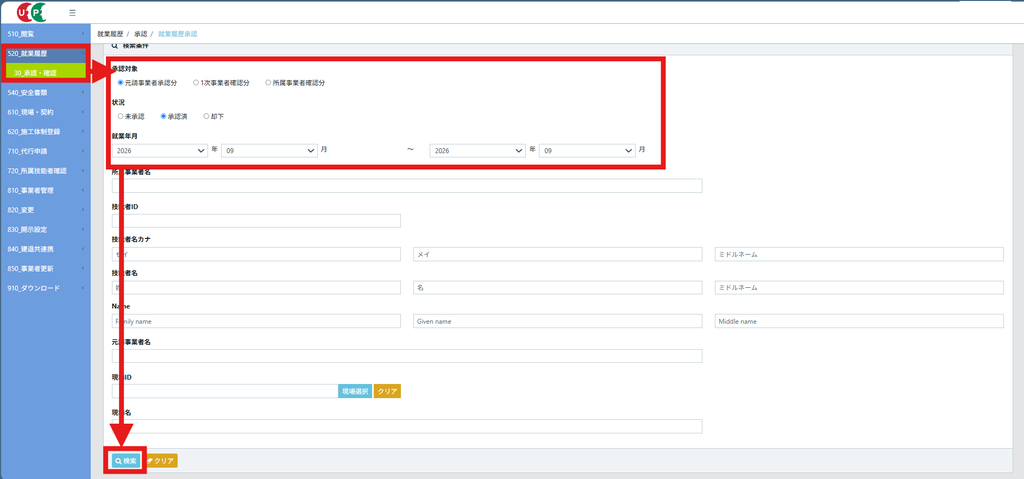
Task: Focus the Family name field
Action: 256,321
